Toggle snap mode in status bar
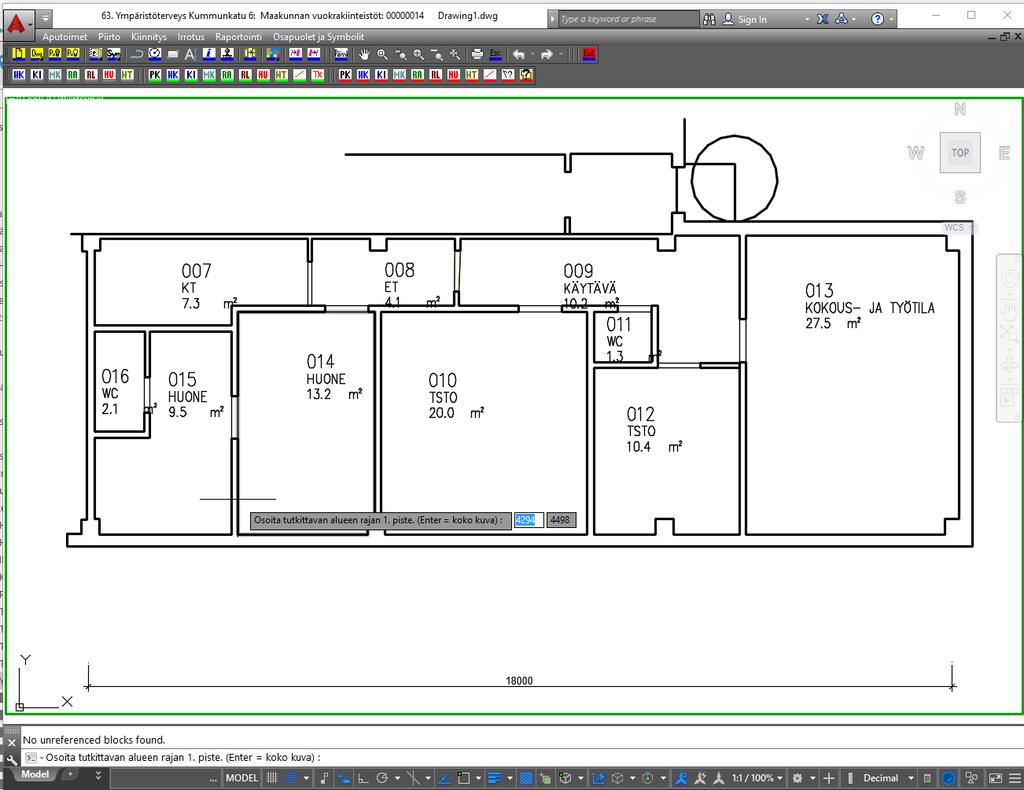This screenshot has height=790, width=1024. (290, 778)
